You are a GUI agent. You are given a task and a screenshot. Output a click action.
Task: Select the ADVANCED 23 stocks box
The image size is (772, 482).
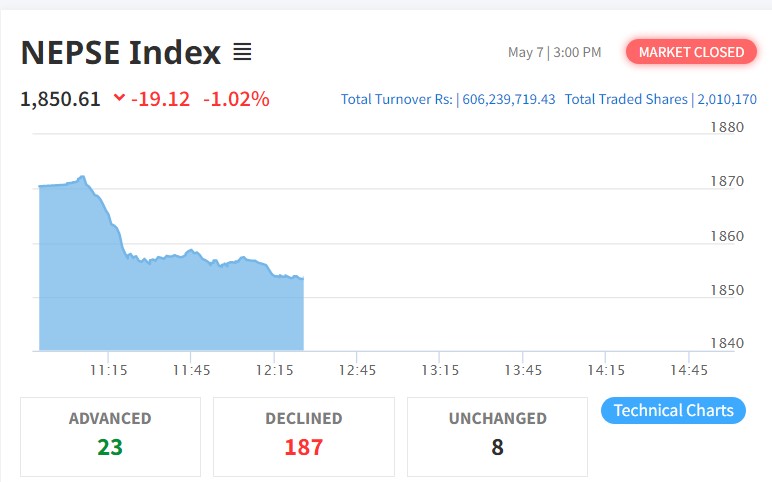[x=110, y=436]
